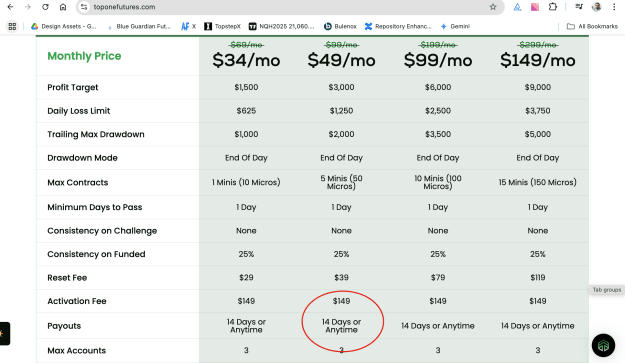Open the blue triangle extension icon
Screen dimensions: 625x363
(x=517, y=7)
